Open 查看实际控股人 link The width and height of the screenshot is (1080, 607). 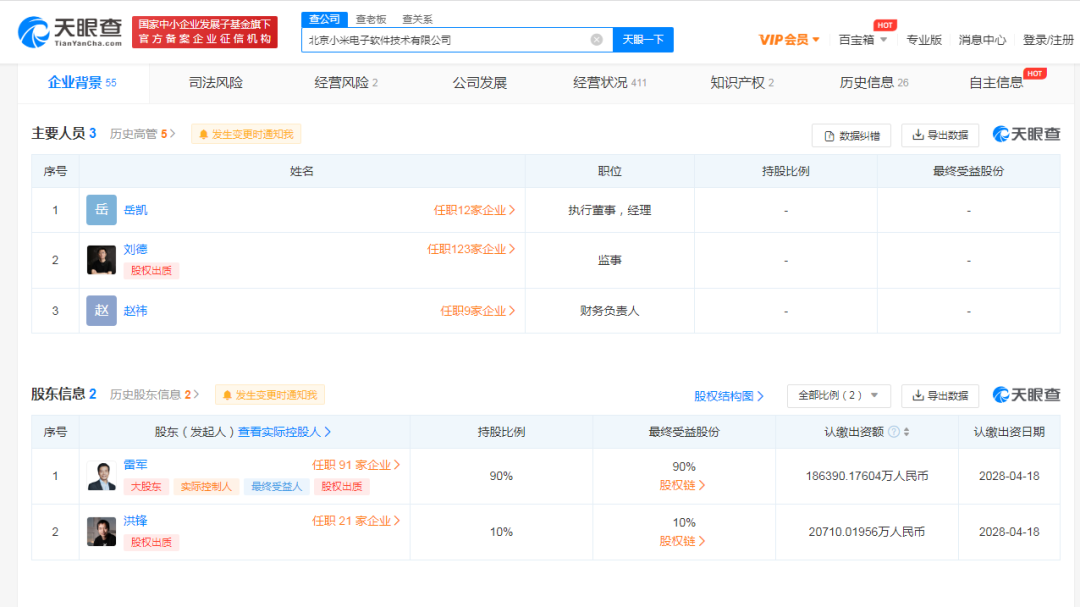(284, 432)
